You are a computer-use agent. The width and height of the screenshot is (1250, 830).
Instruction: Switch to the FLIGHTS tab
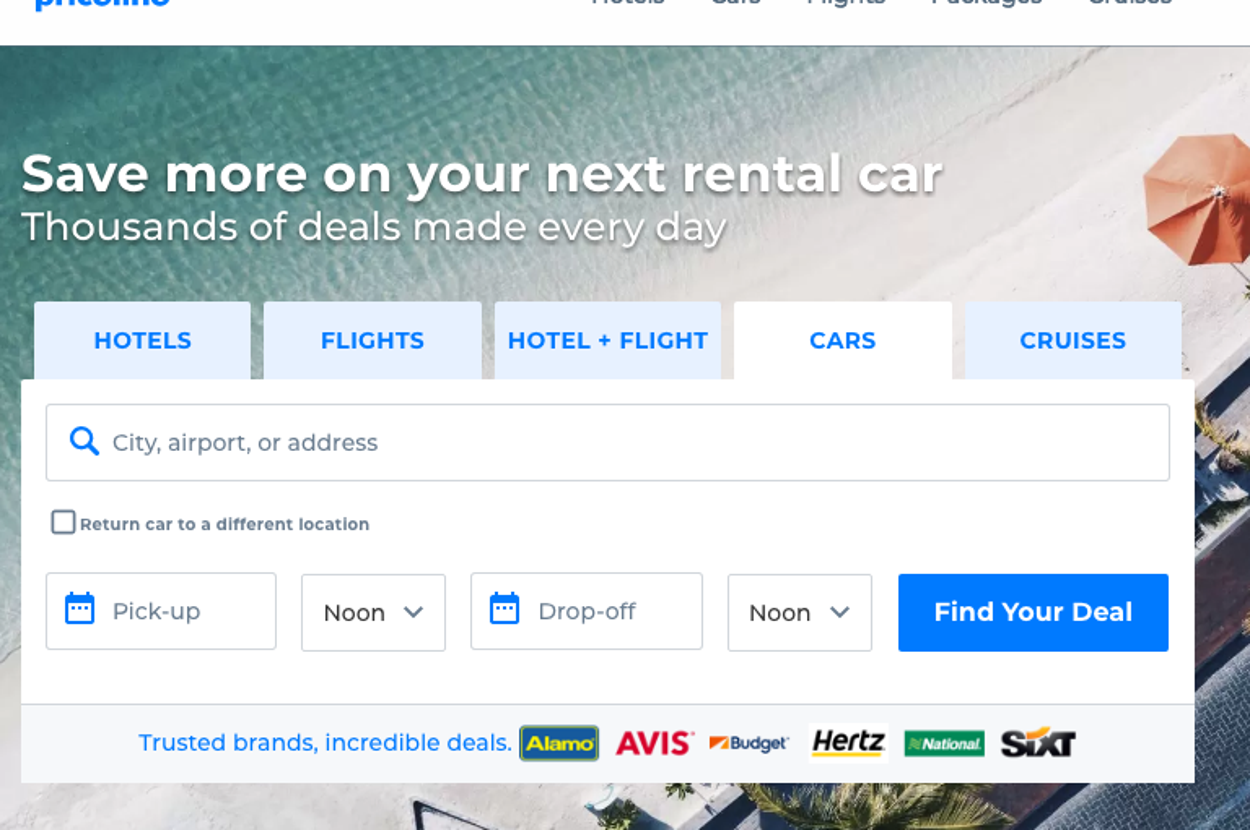point(372,341)
